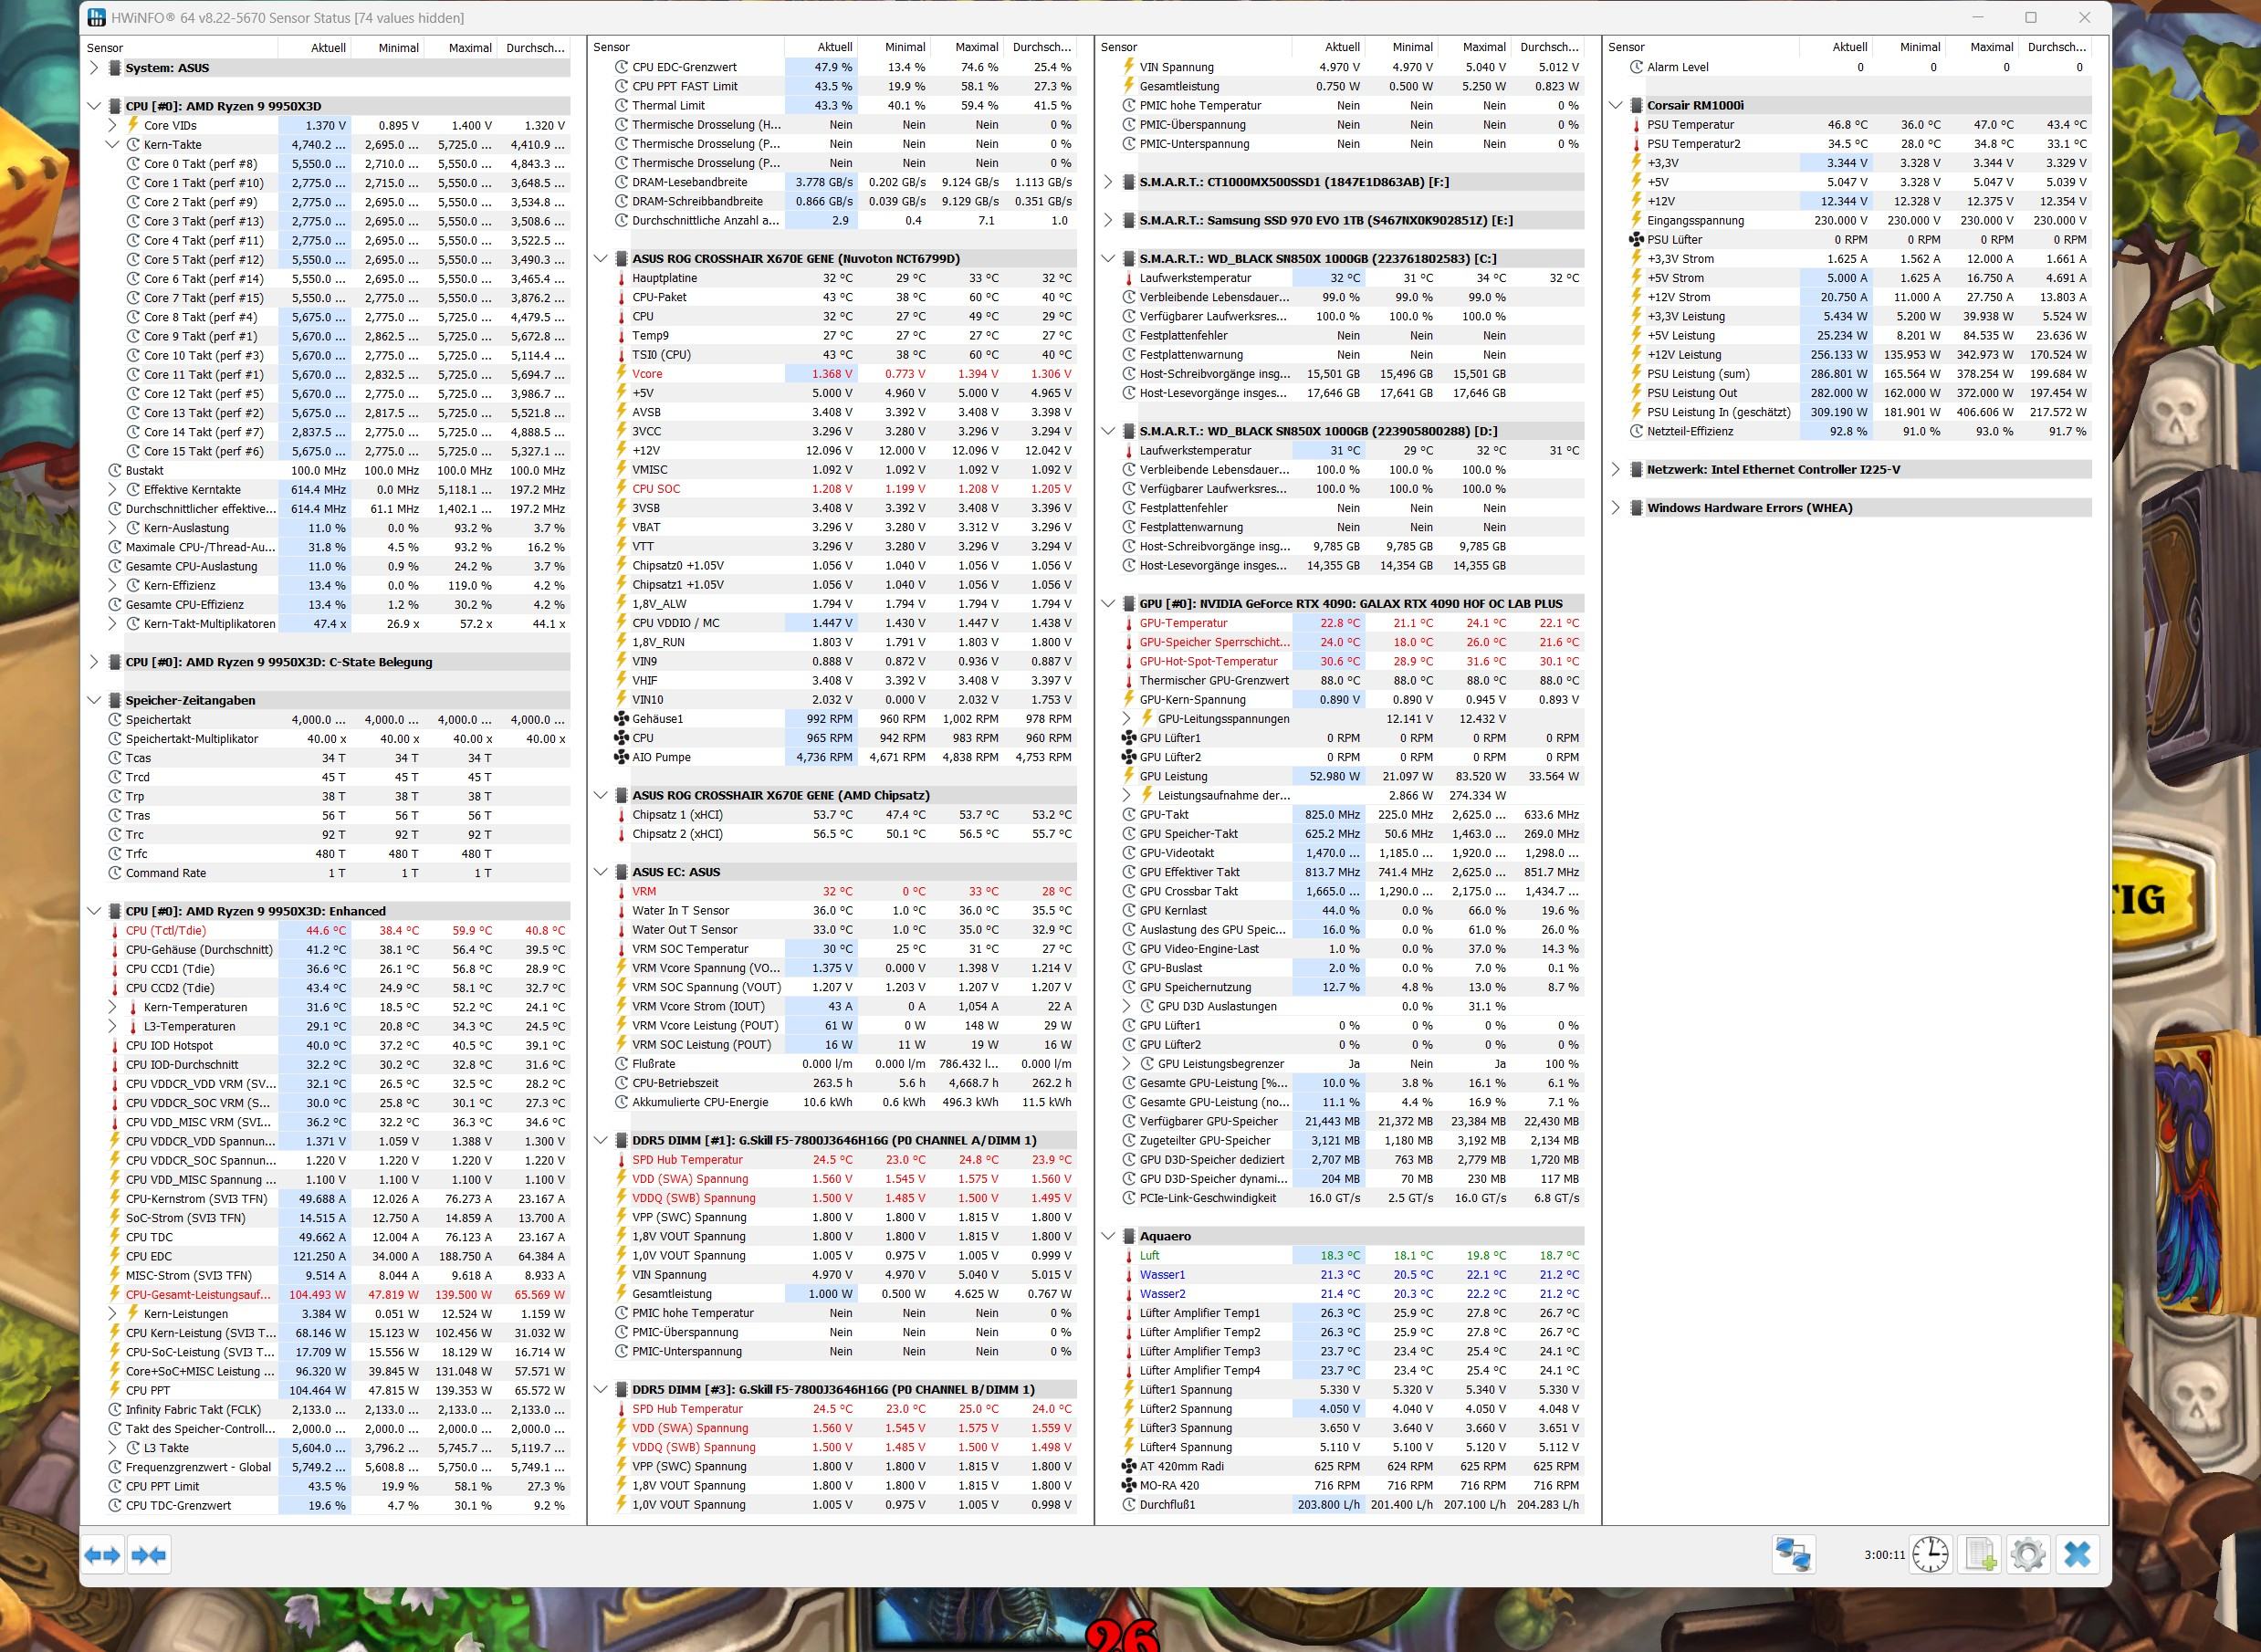Viewport: 2261px width, 1652px height.
Task: Click the shrink columns inward arrows button
Action: point(149,1555)
